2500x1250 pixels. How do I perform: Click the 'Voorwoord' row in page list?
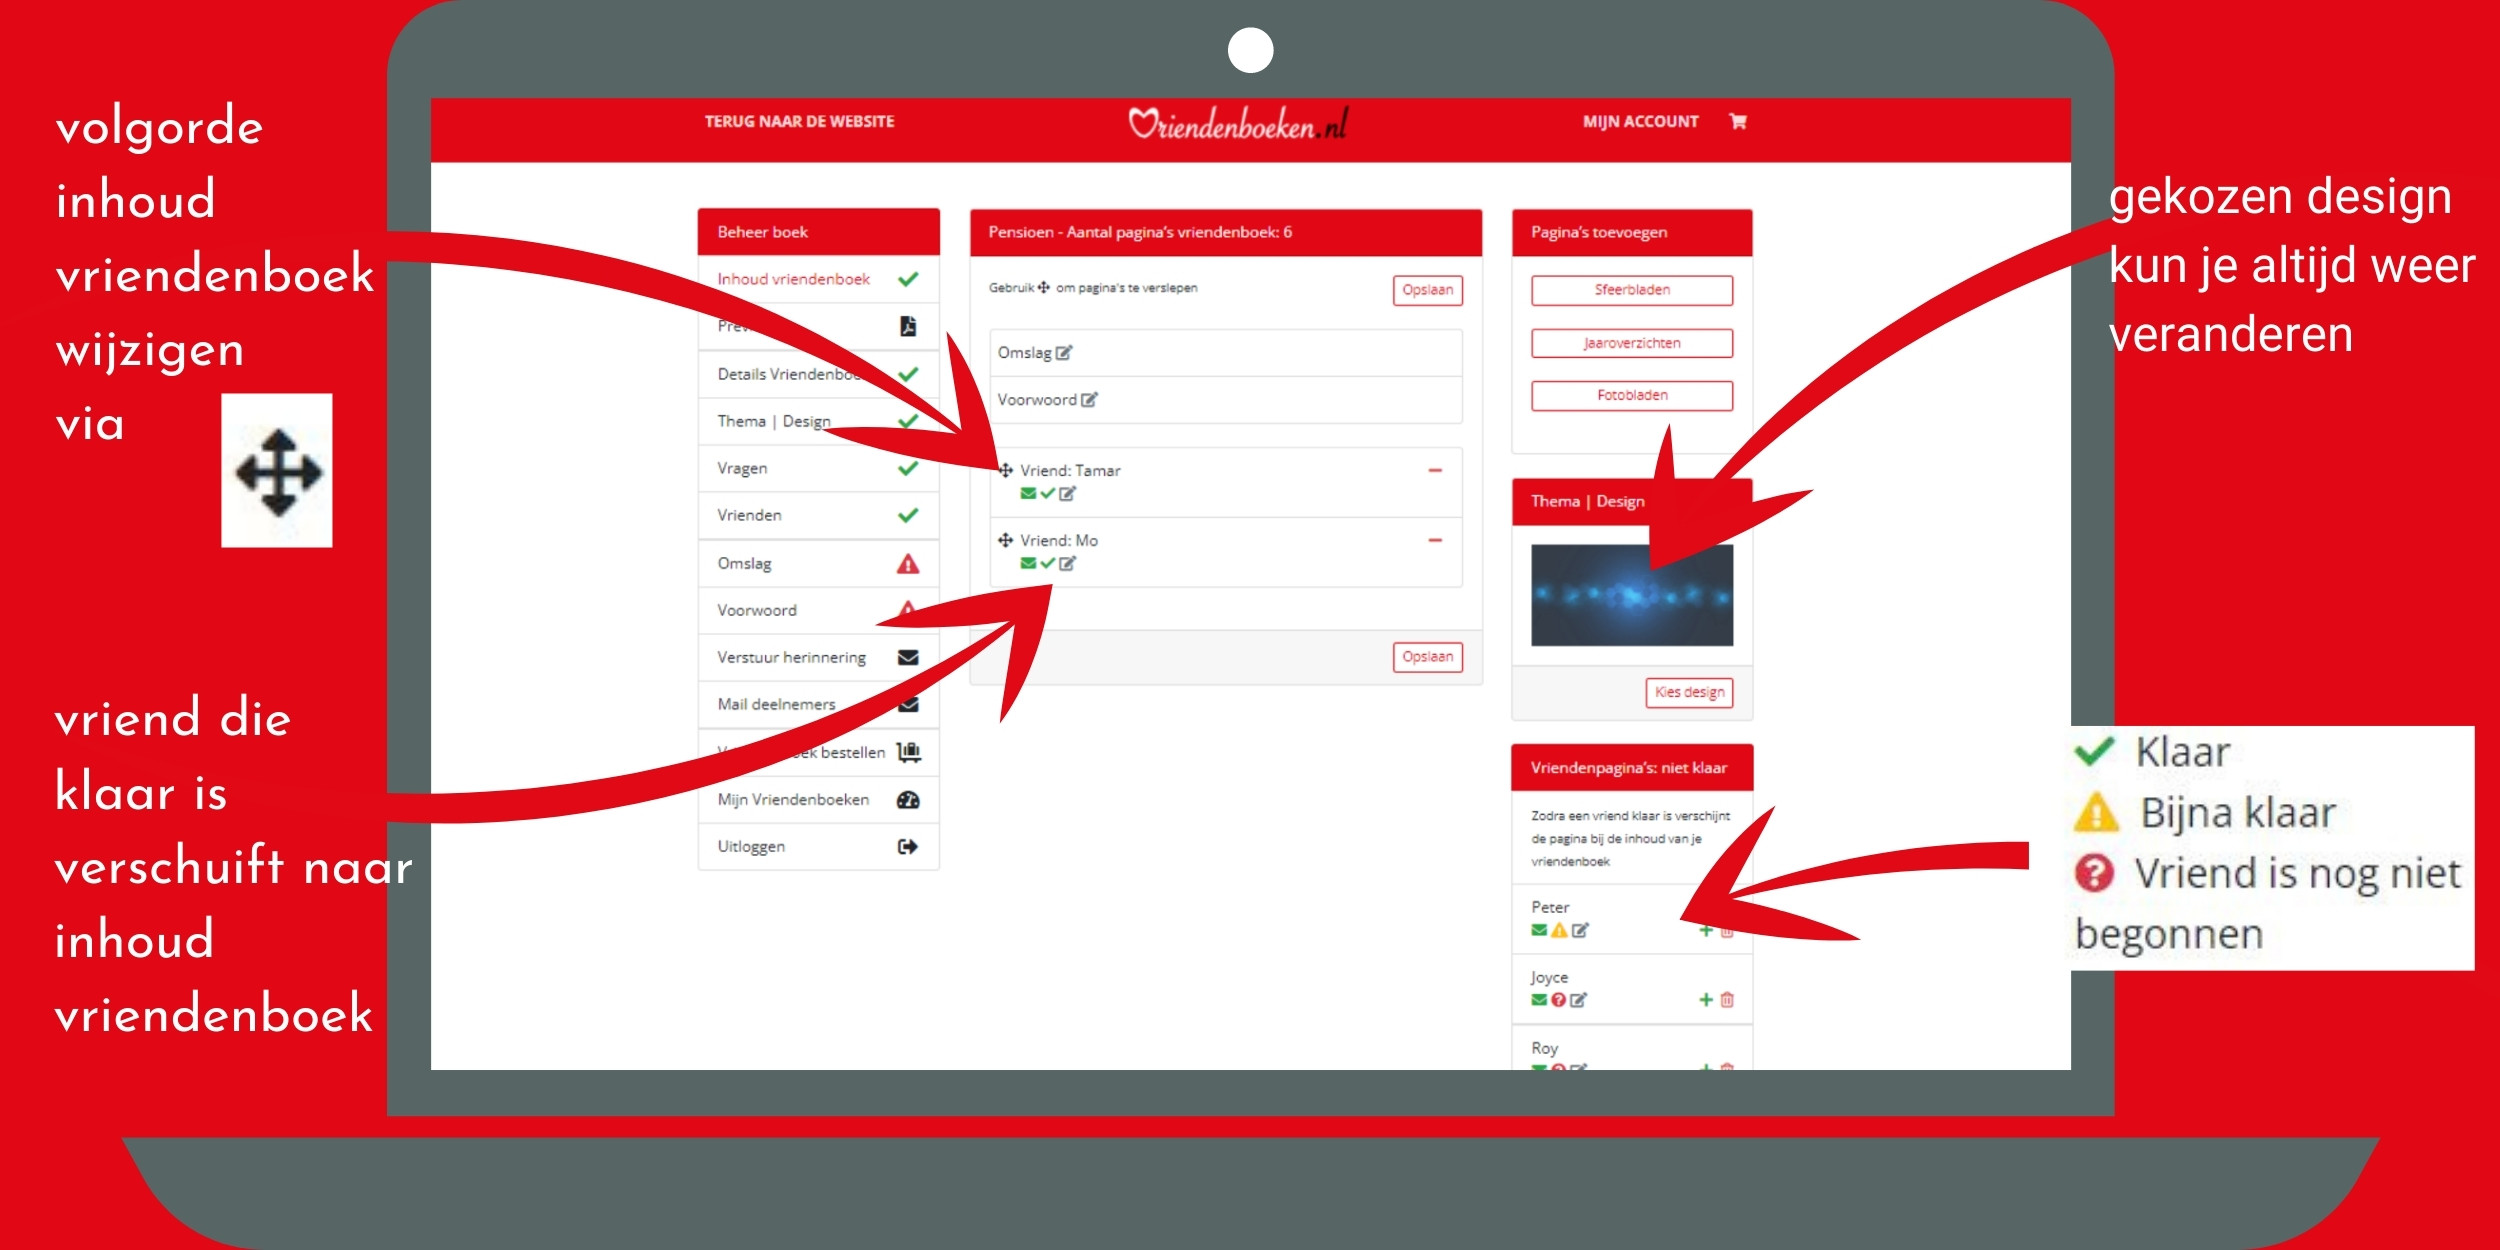click(1226, 400)
